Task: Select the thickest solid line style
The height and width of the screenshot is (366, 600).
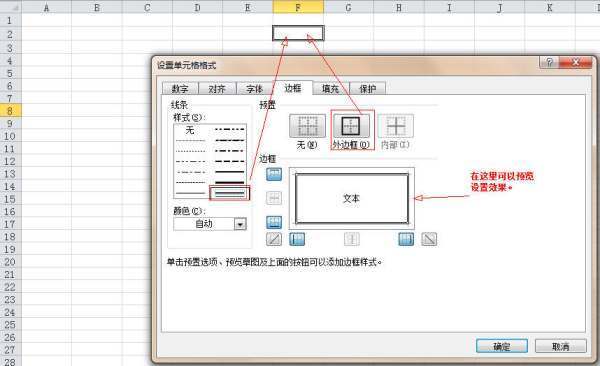Action: pos(229,183)
